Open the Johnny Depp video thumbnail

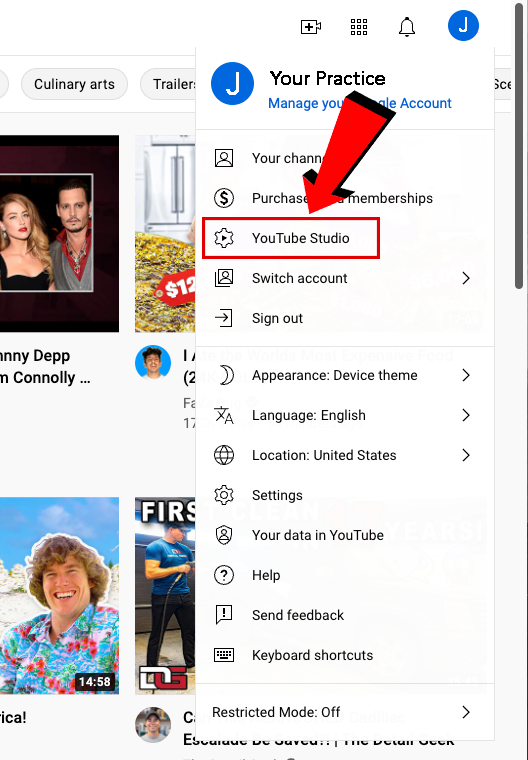[59, 234]
